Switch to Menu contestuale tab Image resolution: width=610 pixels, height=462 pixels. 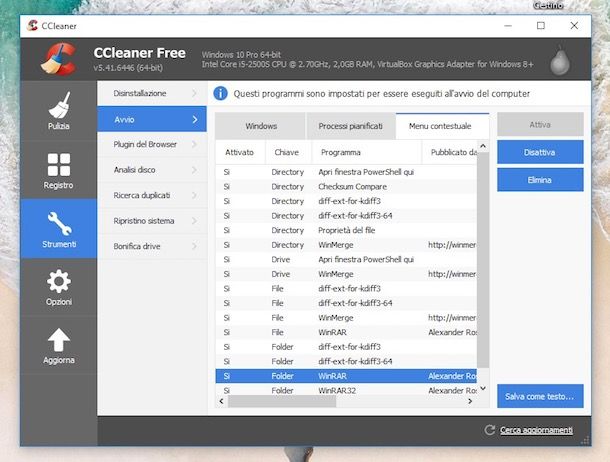[x=442, y=126]
